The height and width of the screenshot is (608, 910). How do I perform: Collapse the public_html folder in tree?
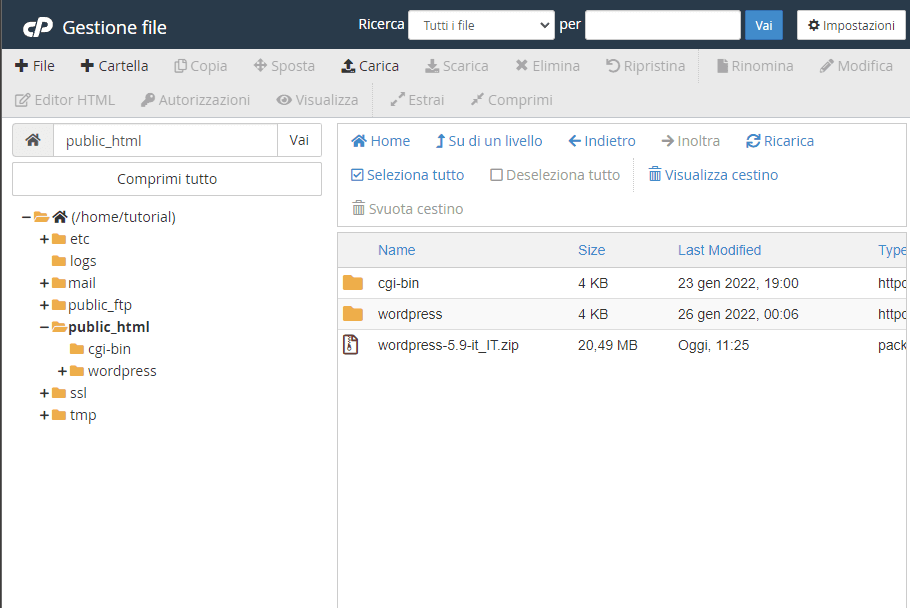click(x=44, y=327)
